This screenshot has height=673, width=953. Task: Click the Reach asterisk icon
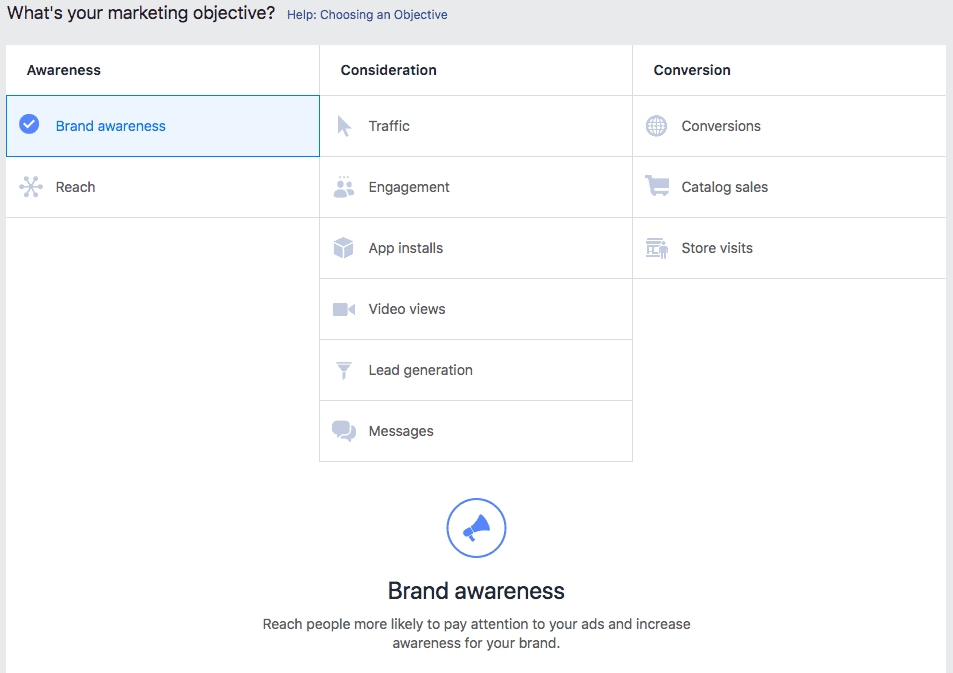pyautogui.click(x=29, y=186)
